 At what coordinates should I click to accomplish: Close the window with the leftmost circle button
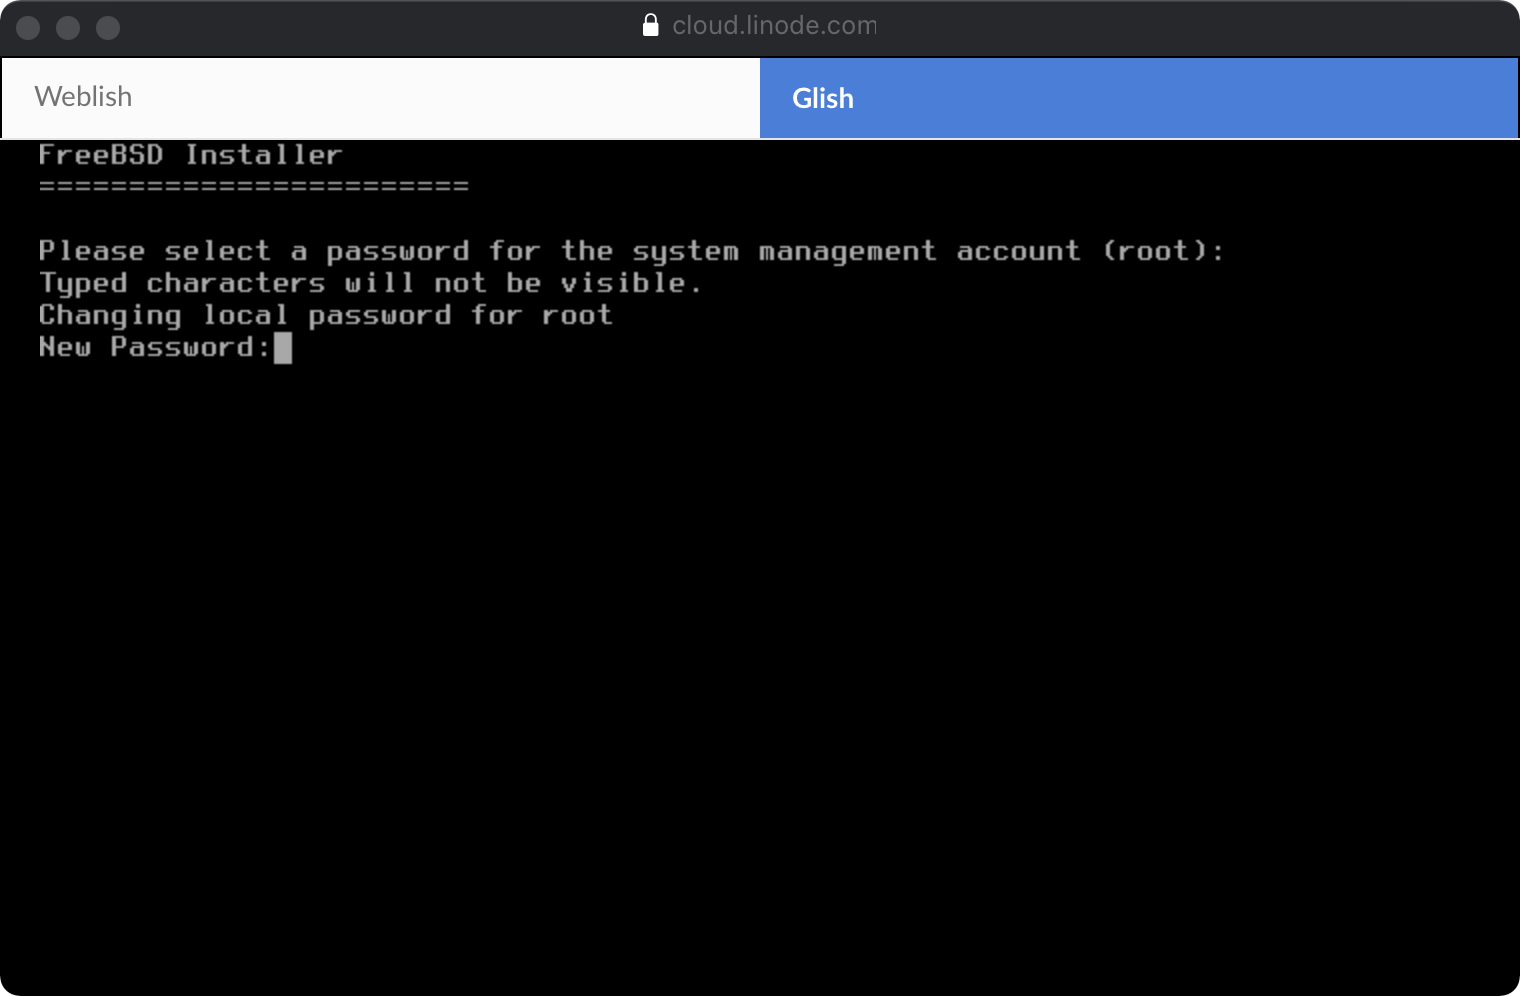pyautogui.click(x=28, y=28)
